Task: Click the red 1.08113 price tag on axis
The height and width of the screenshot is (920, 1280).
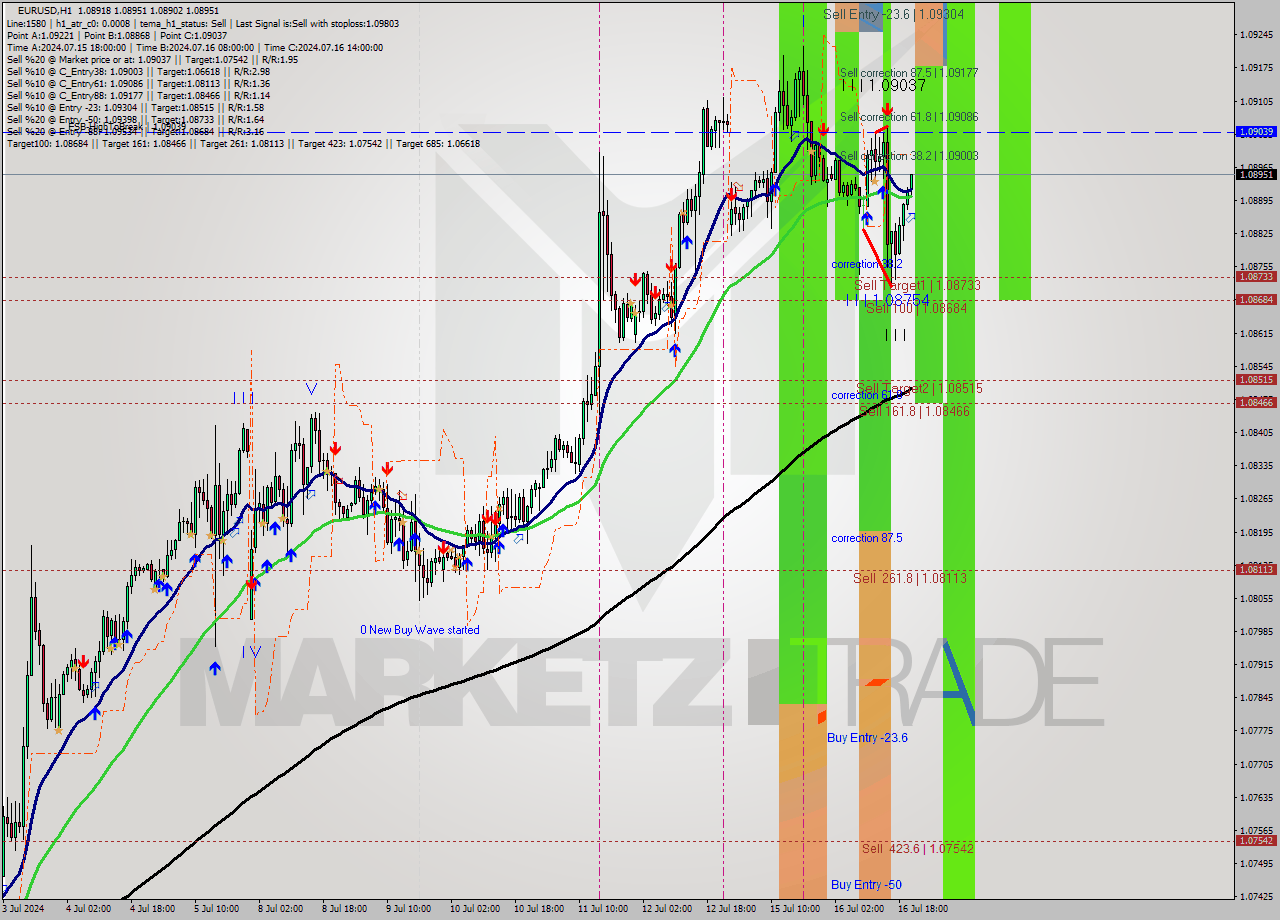Action: point(1256,569)
